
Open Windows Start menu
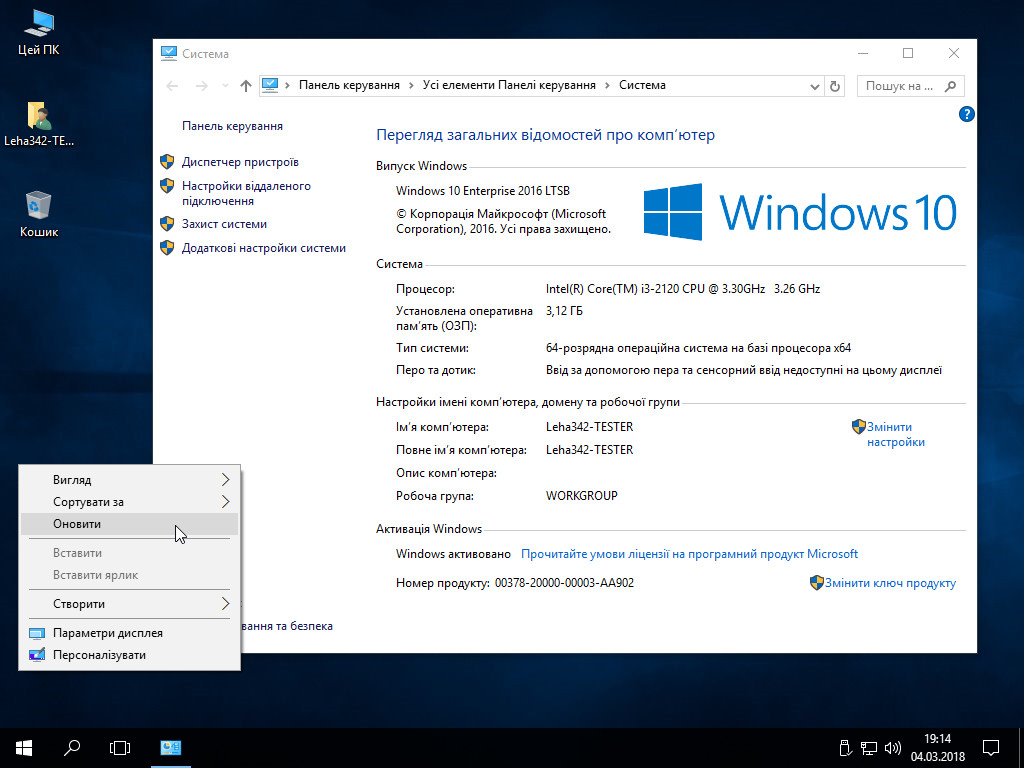click(24, 747)
